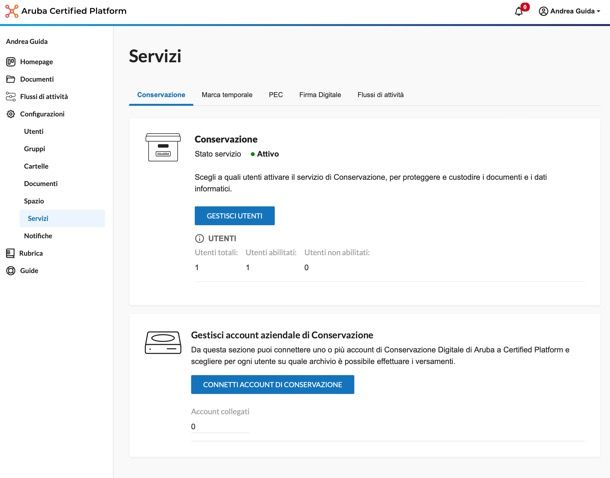Open Cartelle under Configurazioni
The height and width of the screenshot is (478, 610).
click(36, 166)
